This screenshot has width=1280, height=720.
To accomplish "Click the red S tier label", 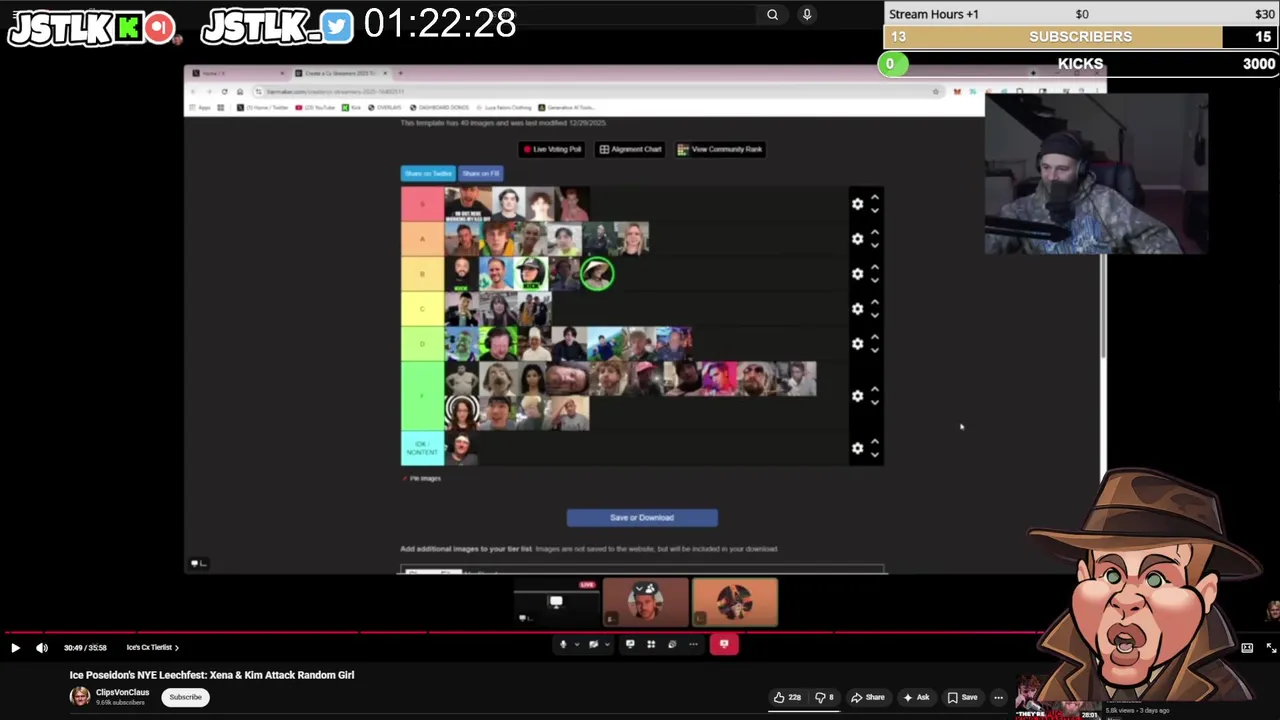I will pos(422,204).
